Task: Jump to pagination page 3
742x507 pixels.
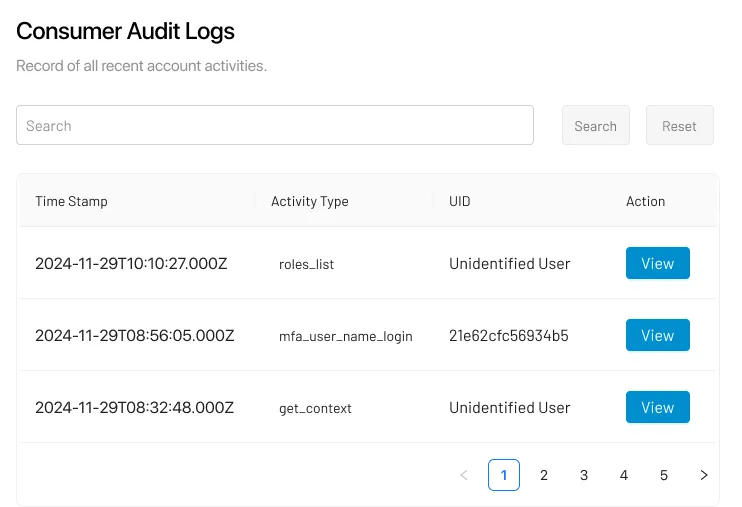Action: tap(583, 475)
